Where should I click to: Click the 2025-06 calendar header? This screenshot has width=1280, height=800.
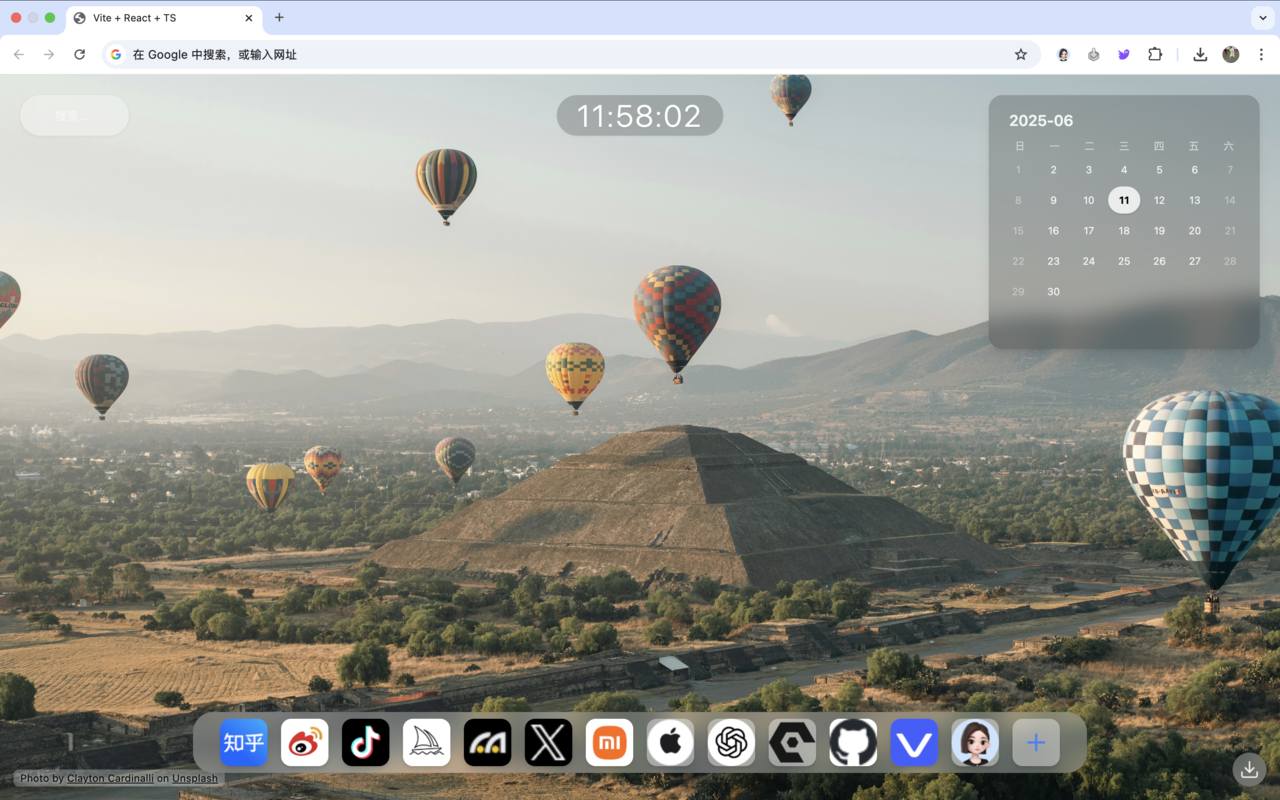pos(1041,120)
